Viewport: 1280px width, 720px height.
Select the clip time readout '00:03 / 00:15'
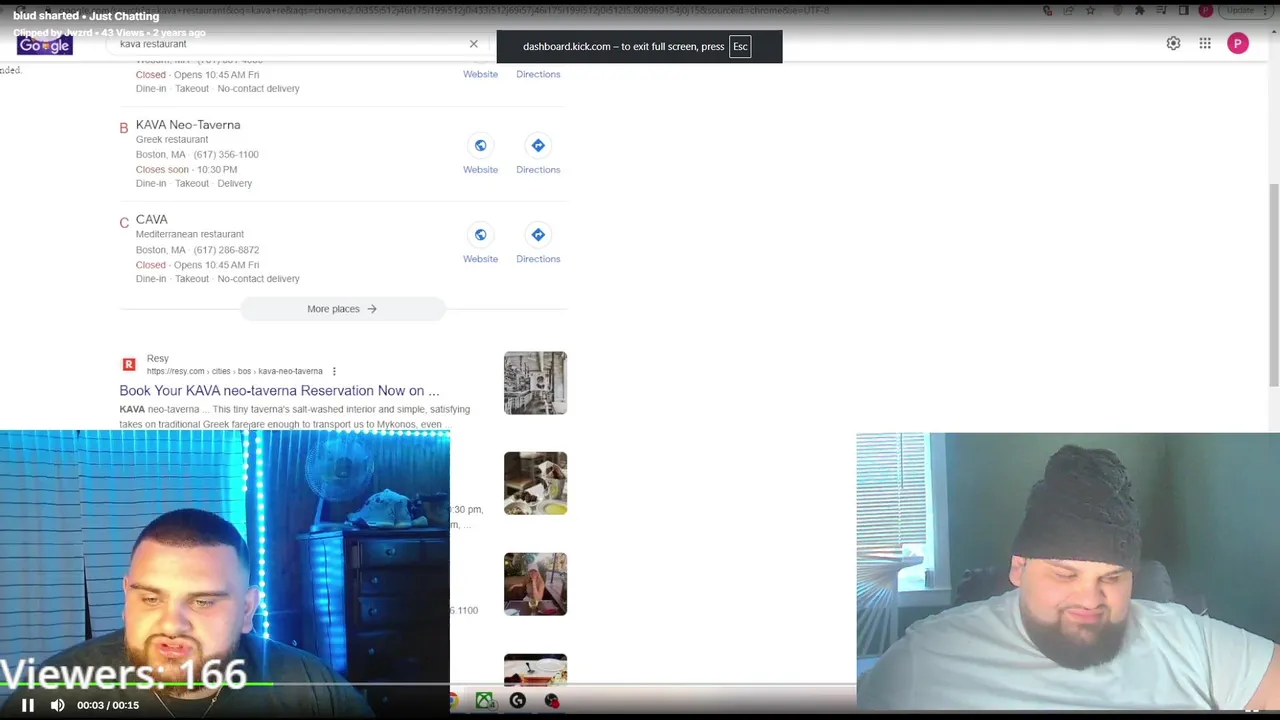(x=108, y=705)
